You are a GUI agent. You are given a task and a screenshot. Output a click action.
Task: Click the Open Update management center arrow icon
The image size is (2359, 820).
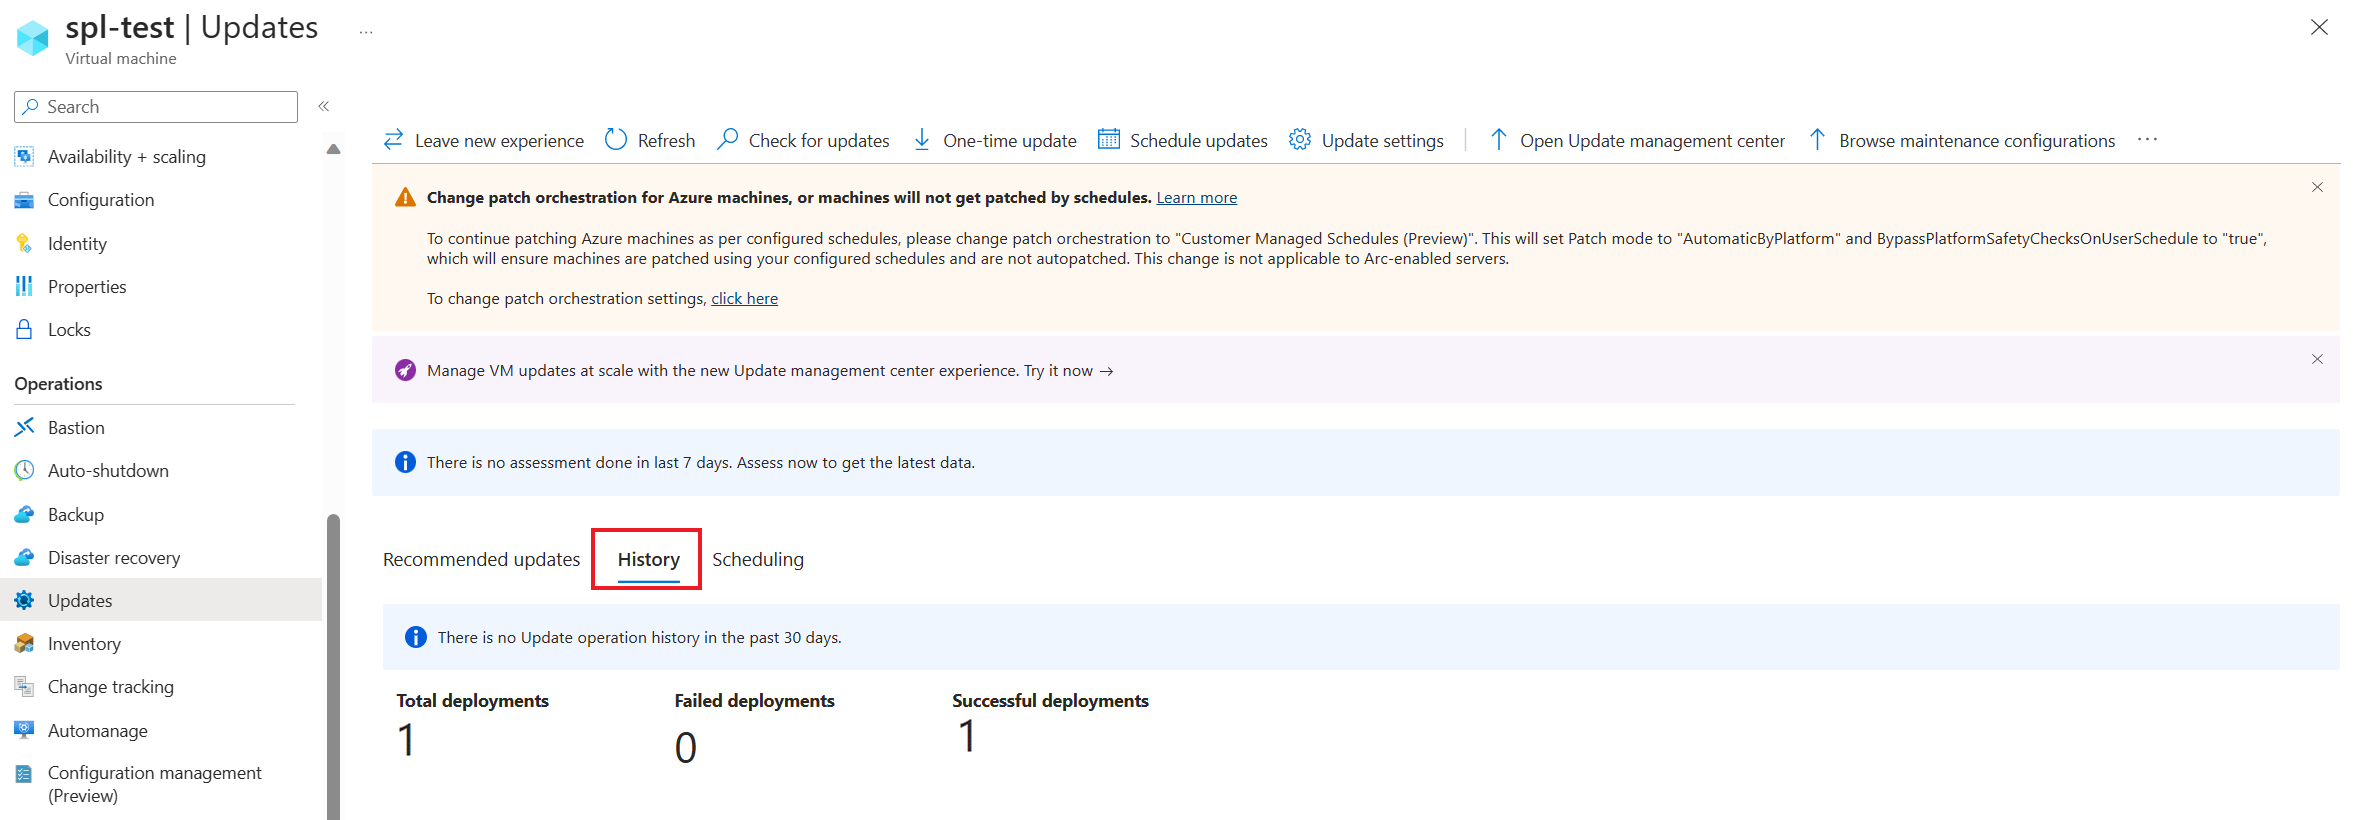tap(1498, 140)
